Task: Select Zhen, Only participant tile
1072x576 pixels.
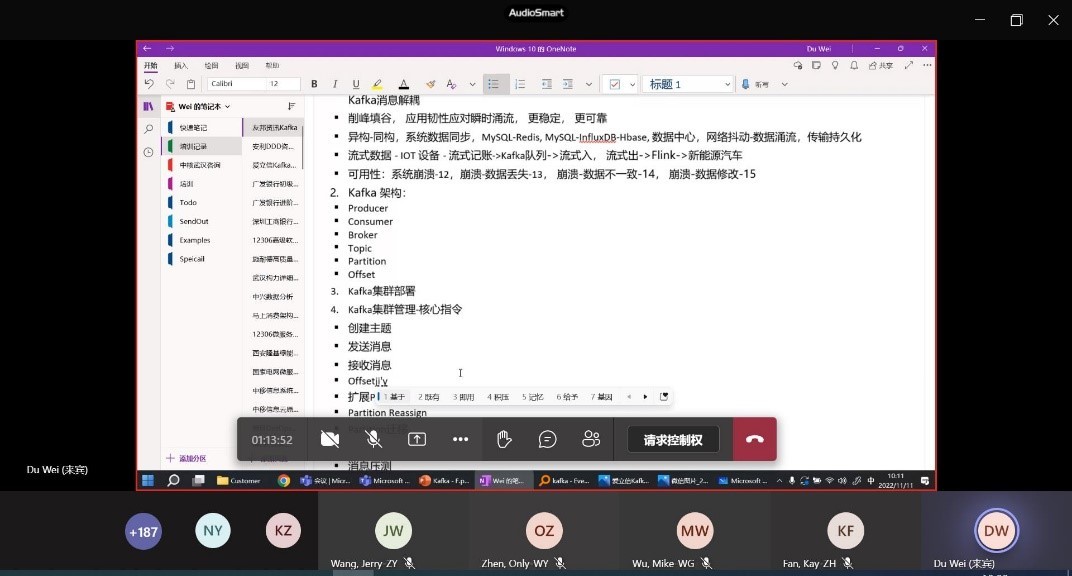Action: pos(544,533)
